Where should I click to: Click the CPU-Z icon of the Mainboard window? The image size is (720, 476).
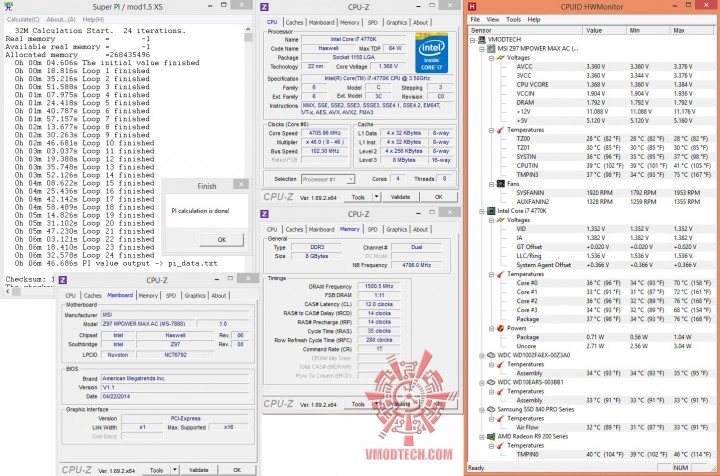pyautogui.click(x=63, y=280)
